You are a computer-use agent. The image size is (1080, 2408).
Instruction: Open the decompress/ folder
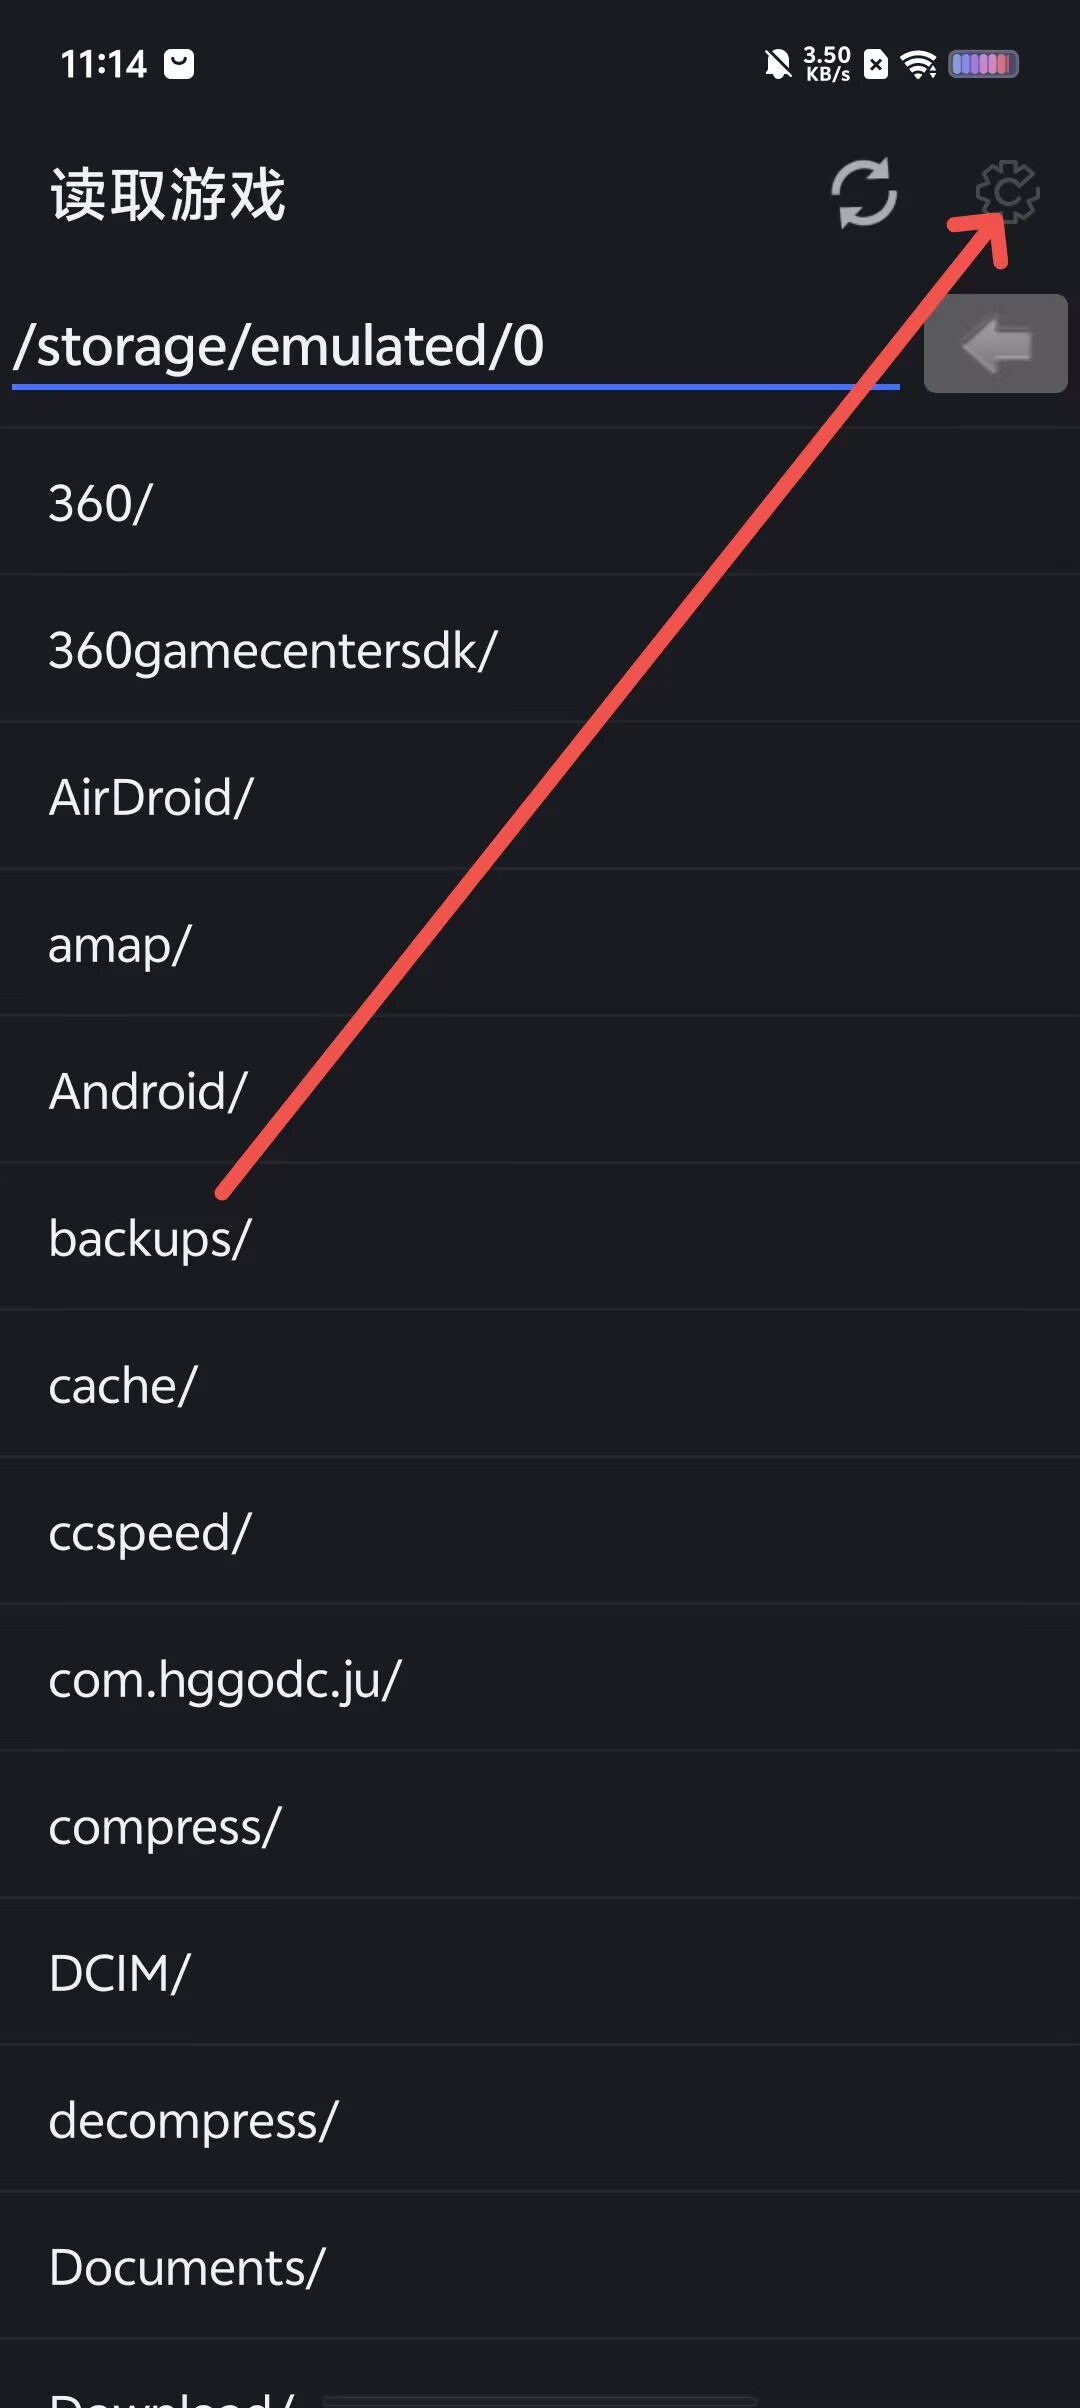pos(540,2119)
